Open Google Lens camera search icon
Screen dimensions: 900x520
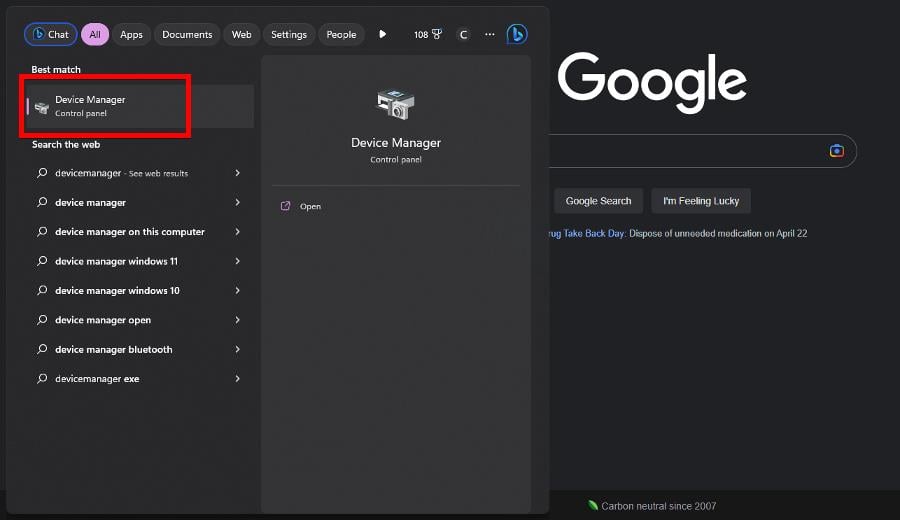tap(836, 151)
